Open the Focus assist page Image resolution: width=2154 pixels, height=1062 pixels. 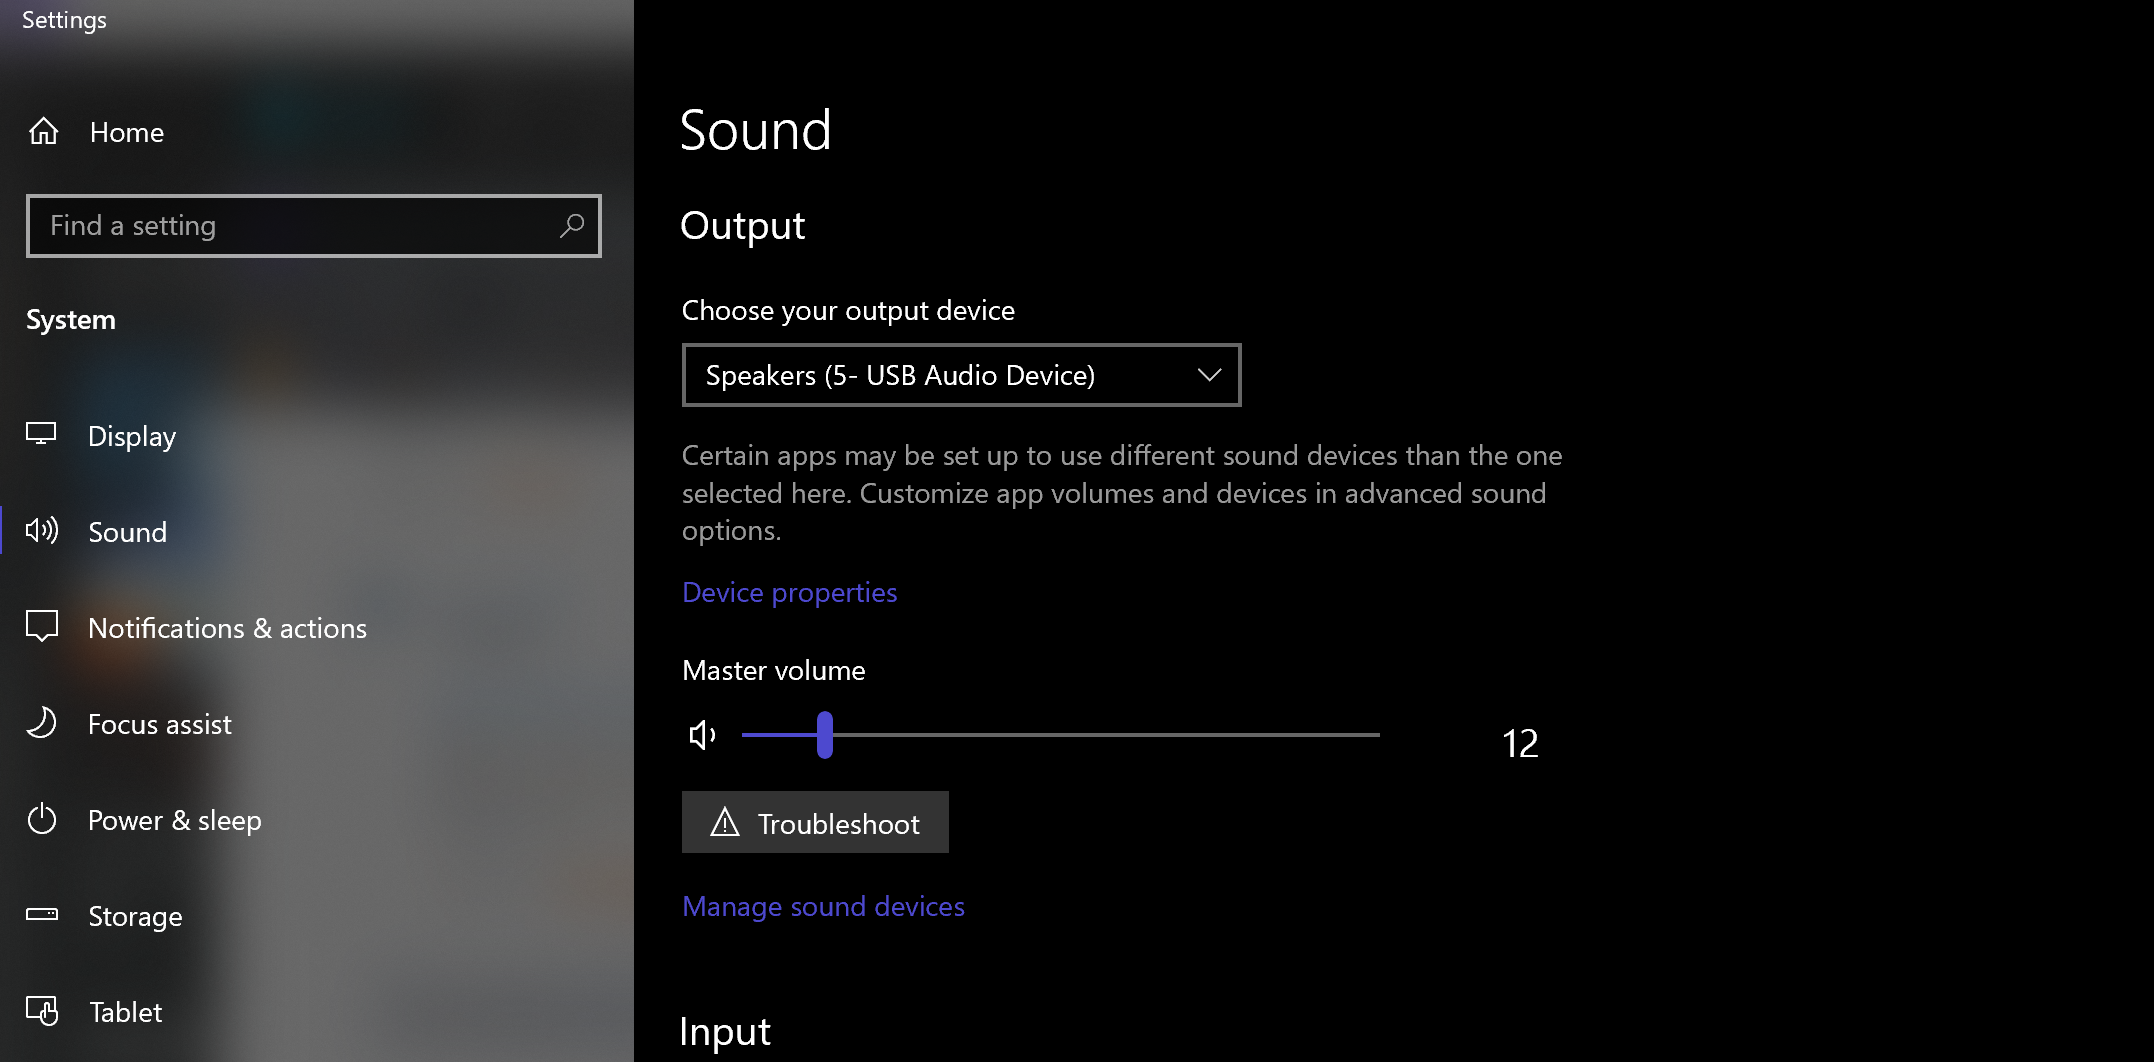tap(159, 724)
